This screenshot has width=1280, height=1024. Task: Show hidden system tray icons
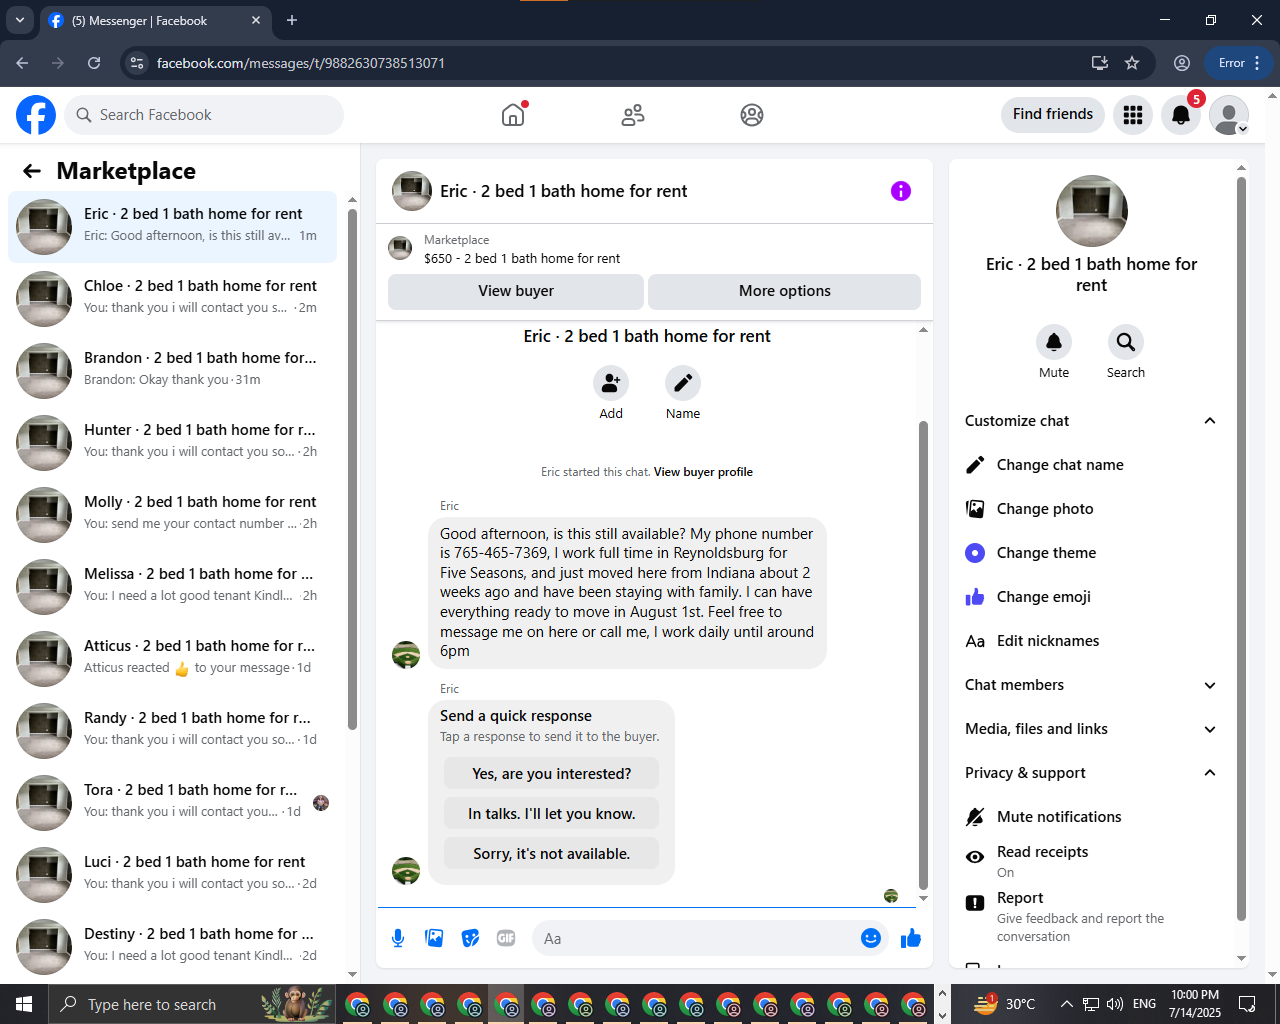[x=1066, y=1004]
